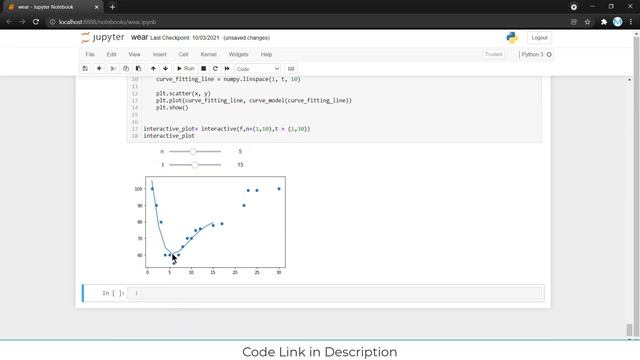Click the t slider handle
The height and width of the screenshot is (360, 640).
pos(195,165)
